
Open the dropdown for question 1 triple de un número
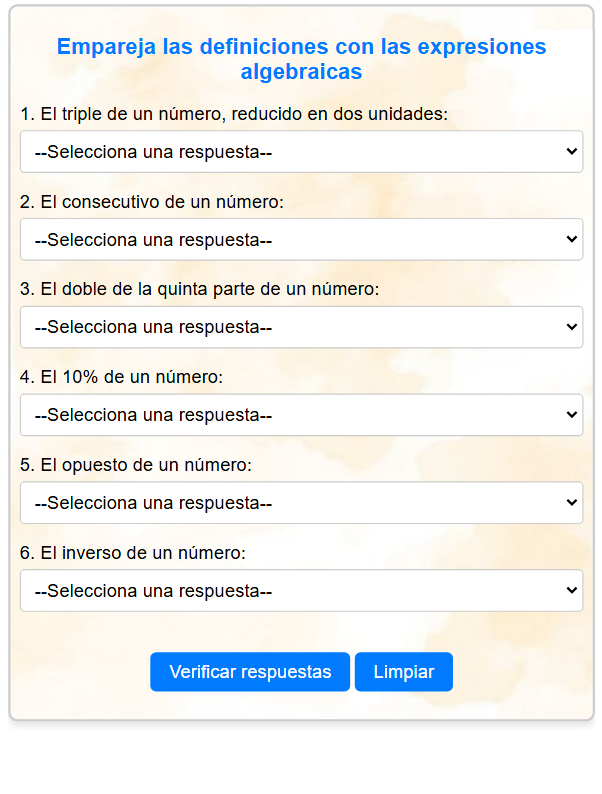click(x=301, y=151)
